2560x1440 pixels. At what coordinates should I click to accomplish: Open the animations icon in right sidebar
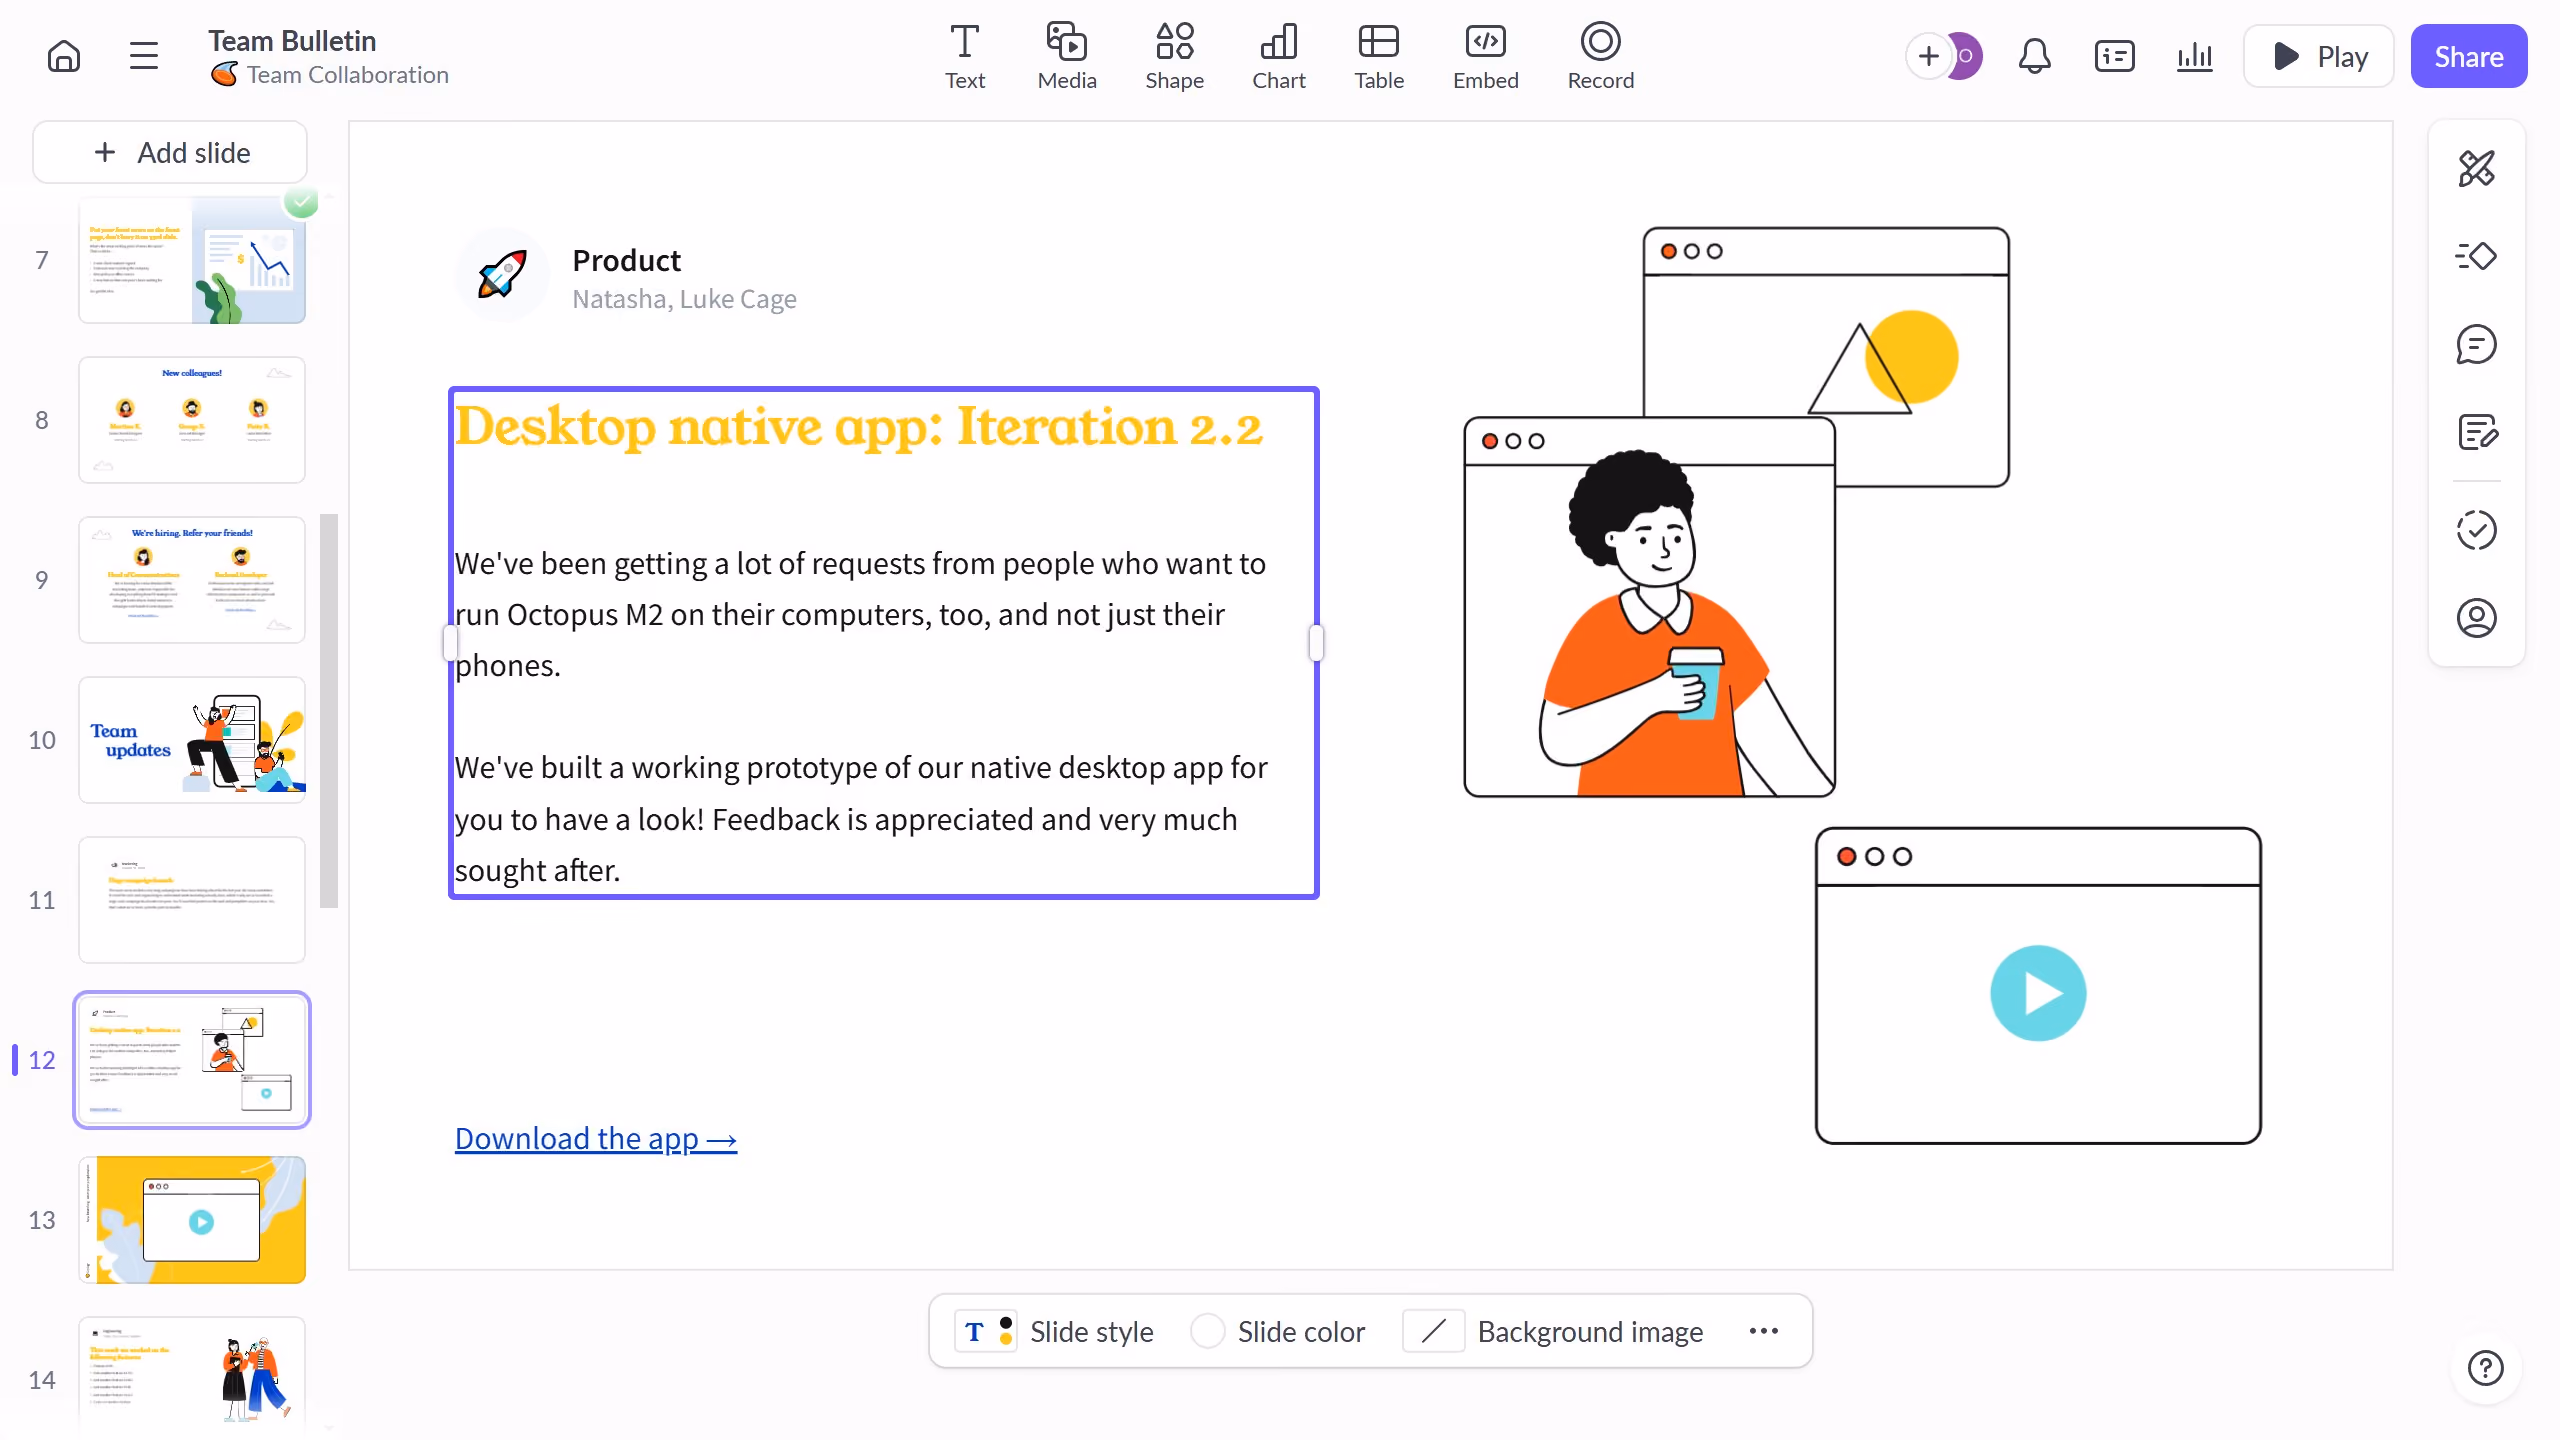2477,256
